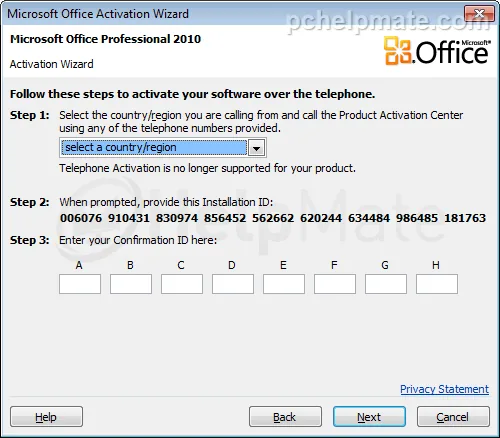Viewport: 500px width, 438px height.
Task: Click Confirmation ID field C
Action: [182, 284]
